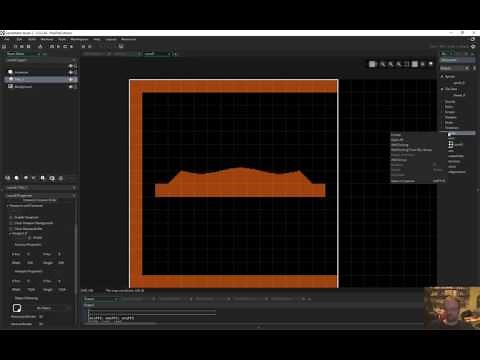480x360 pixels.
Task: Toggle the Viewport 0 Visible checkbox
Action: [x=29, y=238]
